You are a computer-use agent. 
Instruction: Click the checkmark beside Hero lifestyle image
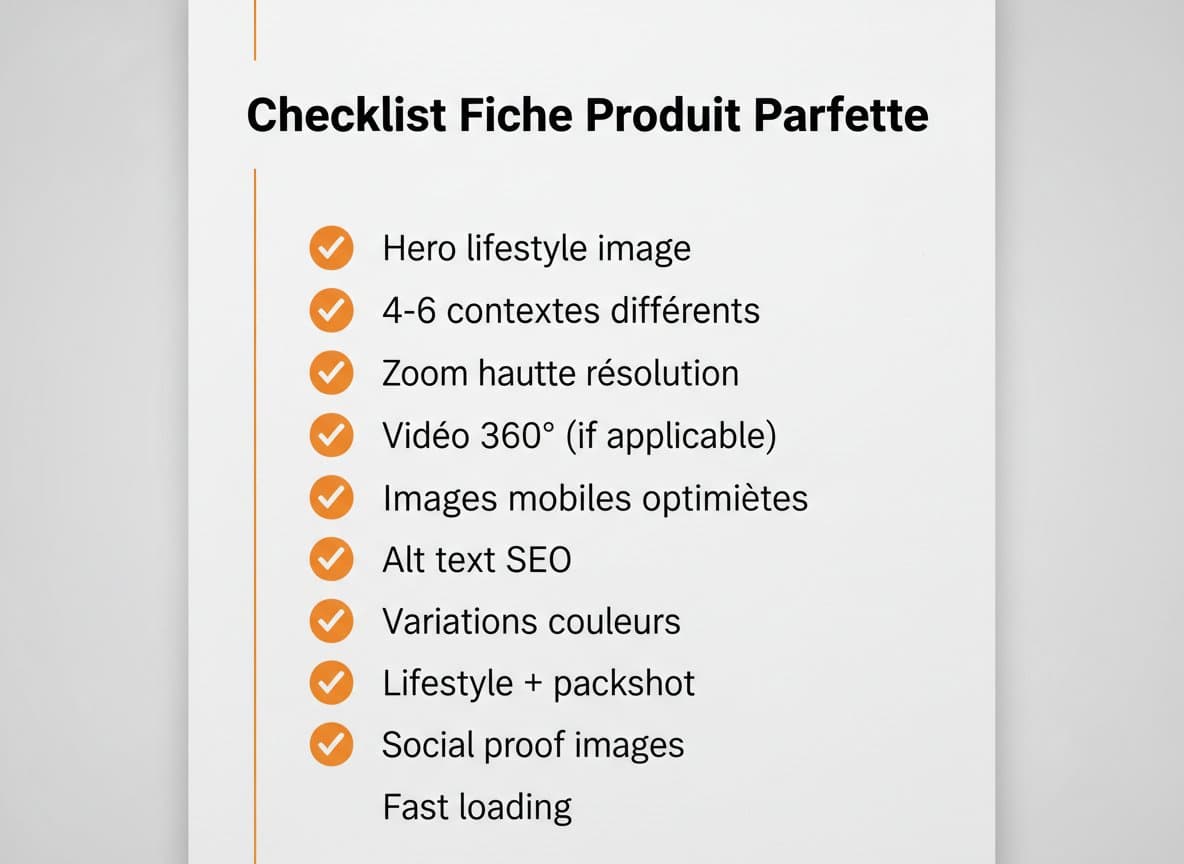pos(331,248)
